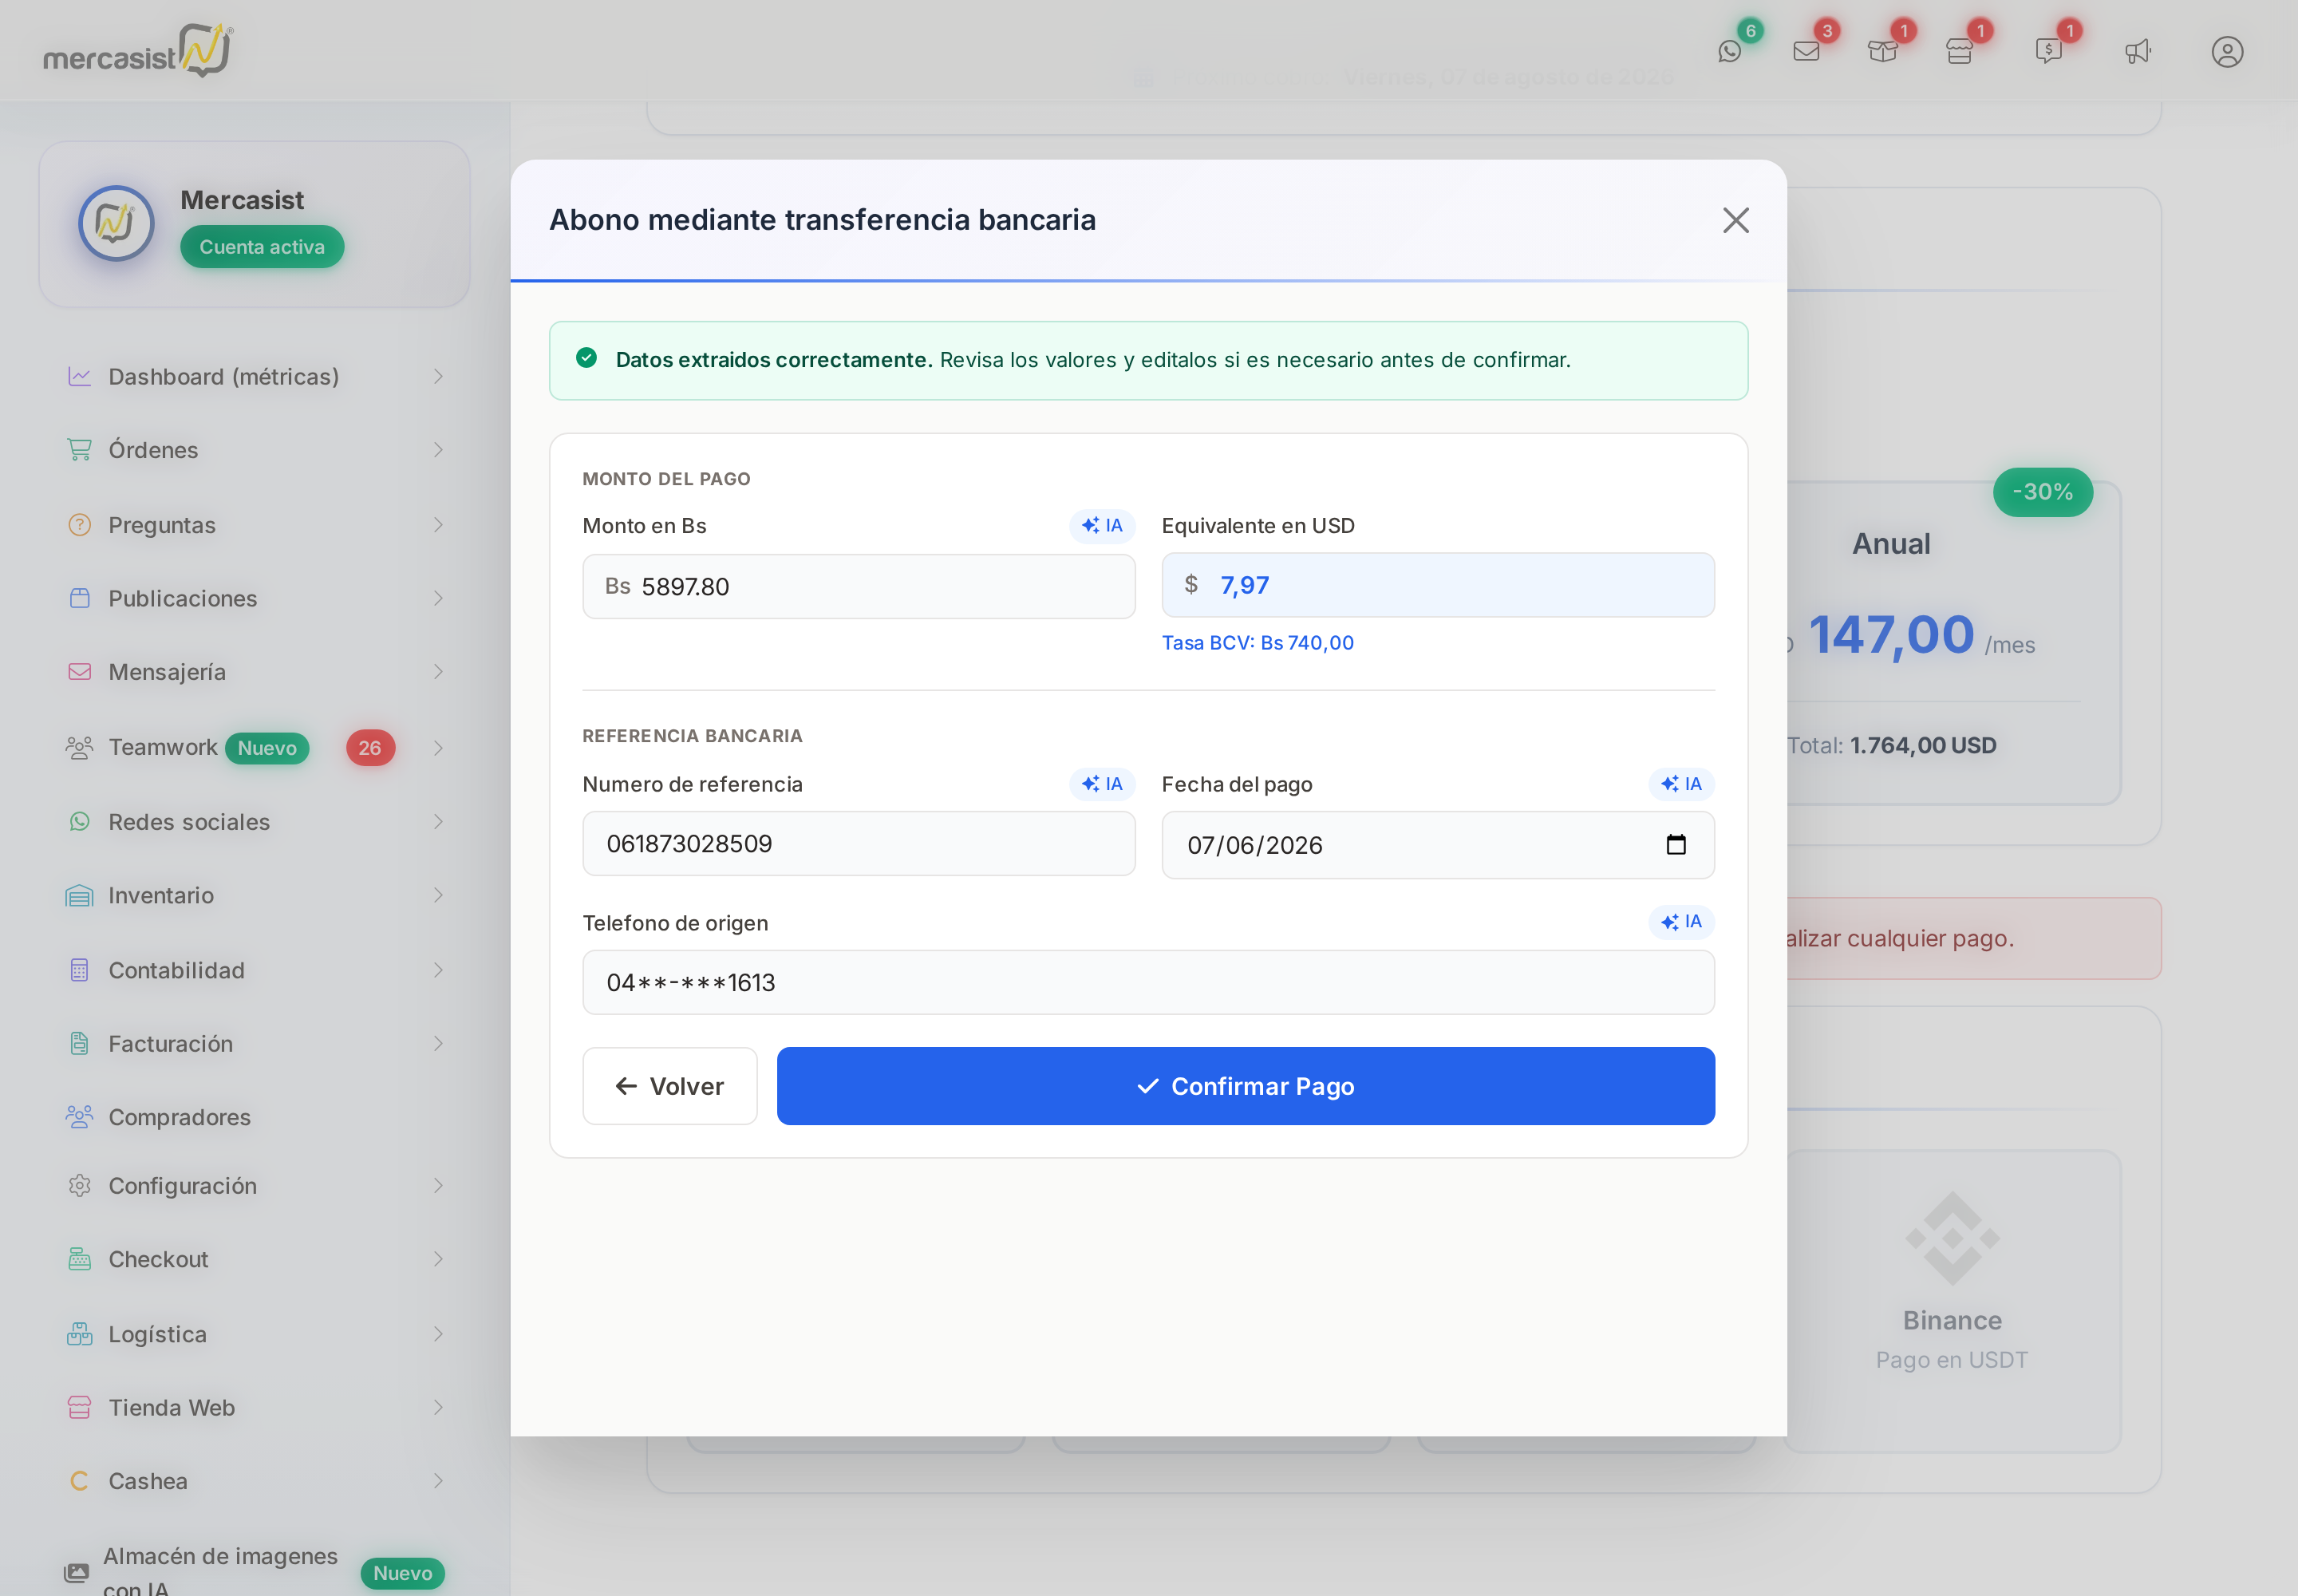Click the Preguntas question mark icon

(x=79, y=524)
